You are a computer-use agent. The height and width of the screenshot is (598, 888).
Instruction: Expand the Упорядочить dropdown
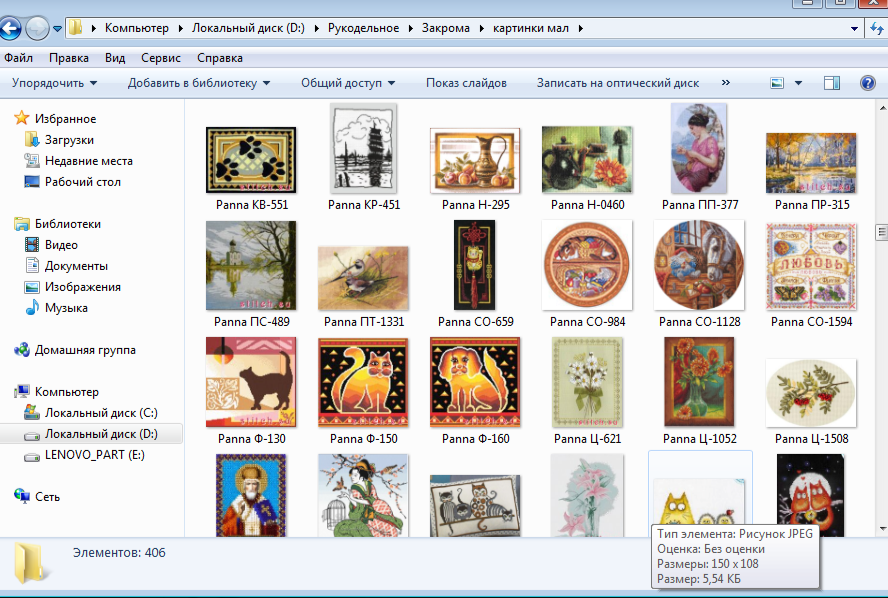coord(55,83)
